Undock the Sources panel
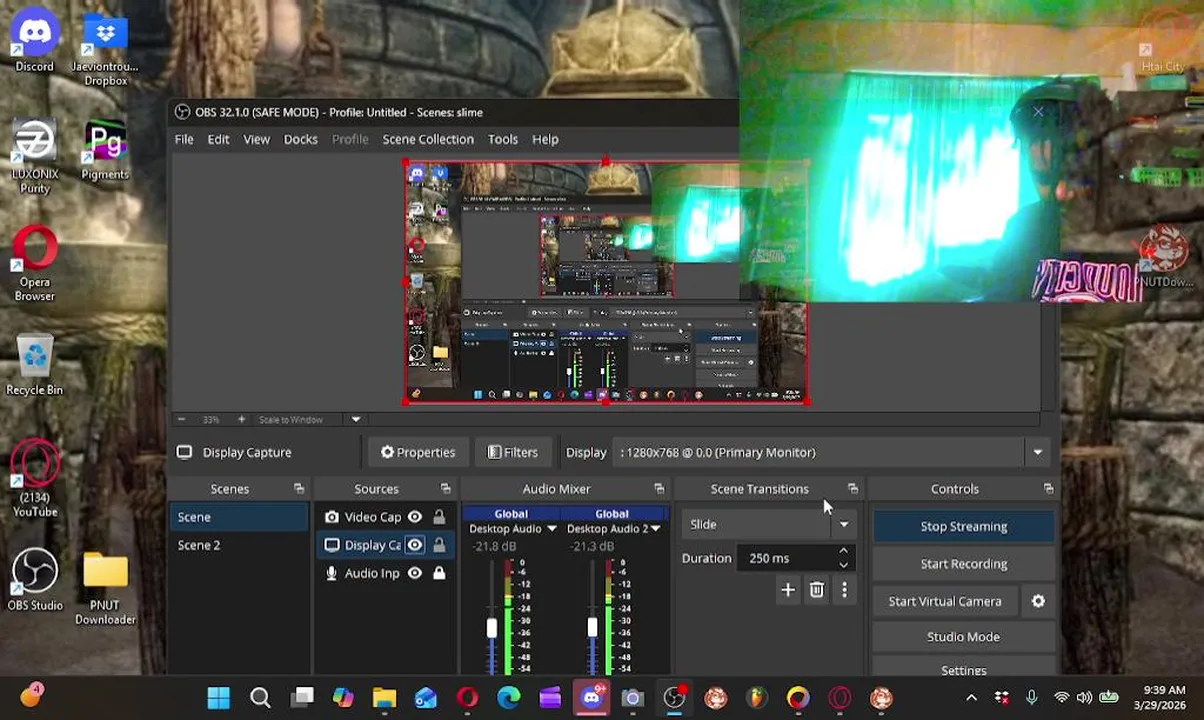The image size is (1204, 720). pyautogui.click(x=446, y=489)
